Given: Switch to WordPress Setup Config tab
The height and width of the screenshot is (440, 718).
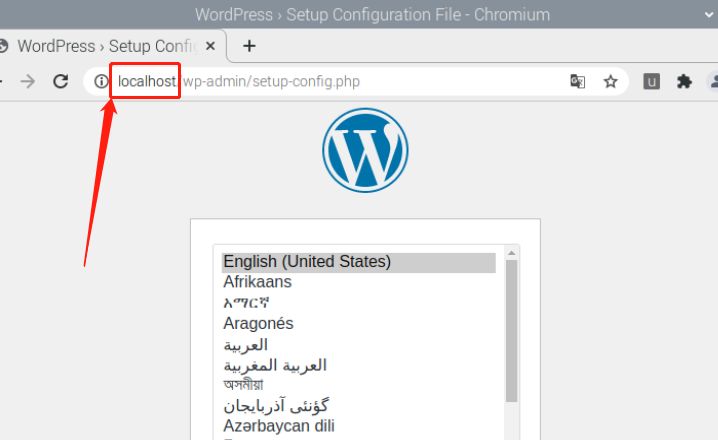Looking at the screenshot, I should tap(110, 46).
